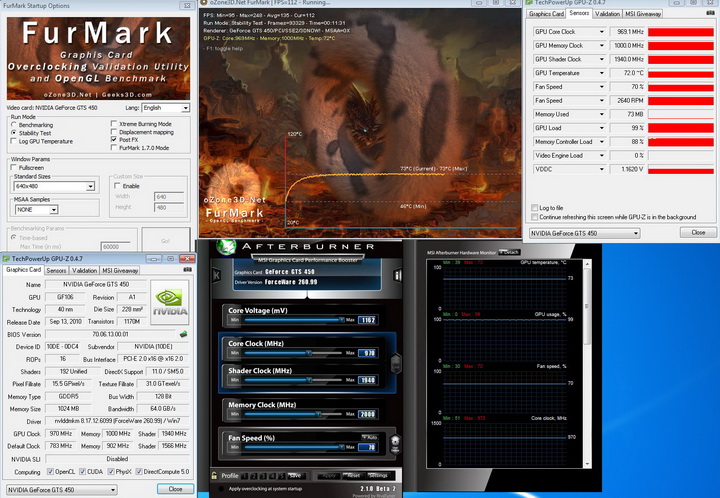Open MSI Giveaway tab in lower GPU-Z window
This screenshot has width=720, height=498.
[x=120, y=270]
